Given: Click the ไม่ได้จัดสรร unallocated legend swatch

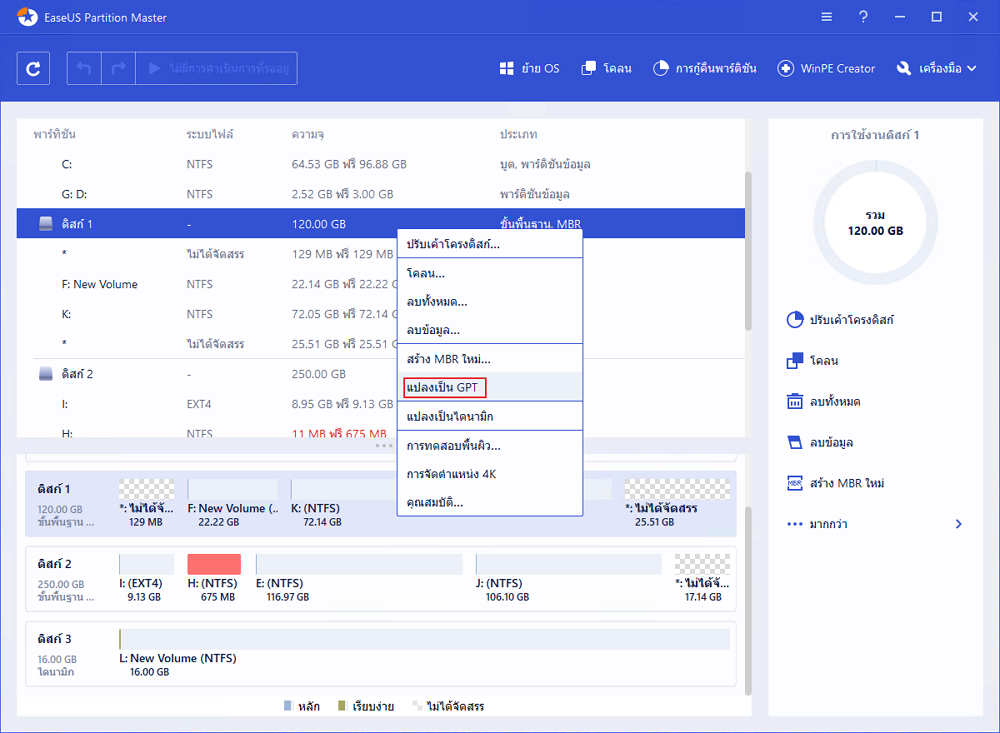Looking at the screenshot, I should click(417, 706).
